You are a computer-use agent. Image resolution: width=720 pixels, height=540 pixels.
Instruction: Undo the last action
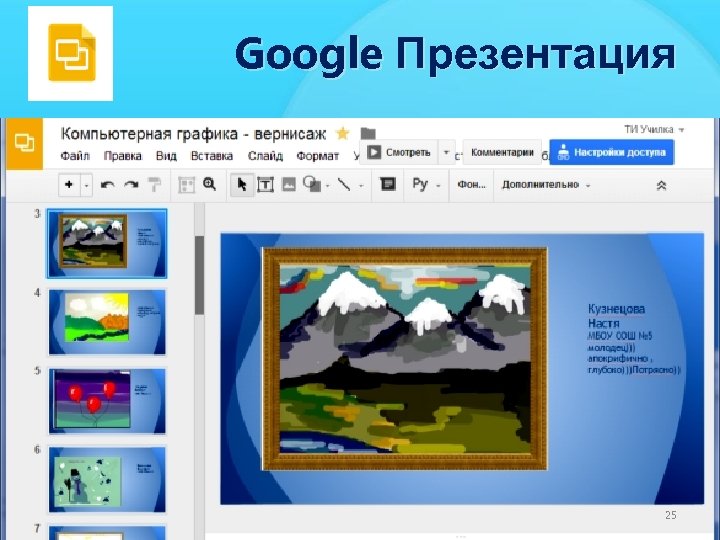point(107,185)
